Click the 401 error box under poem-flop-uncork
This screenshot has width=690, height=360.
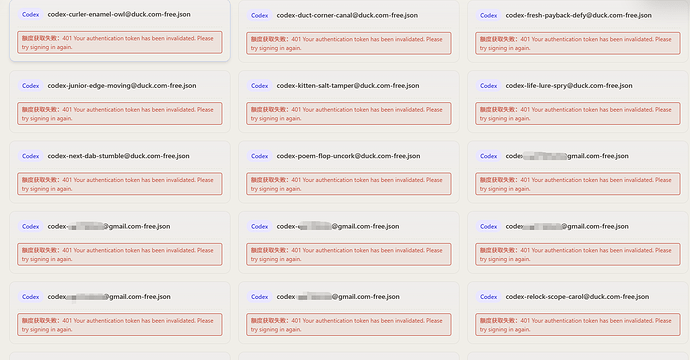tap(349, 184)
